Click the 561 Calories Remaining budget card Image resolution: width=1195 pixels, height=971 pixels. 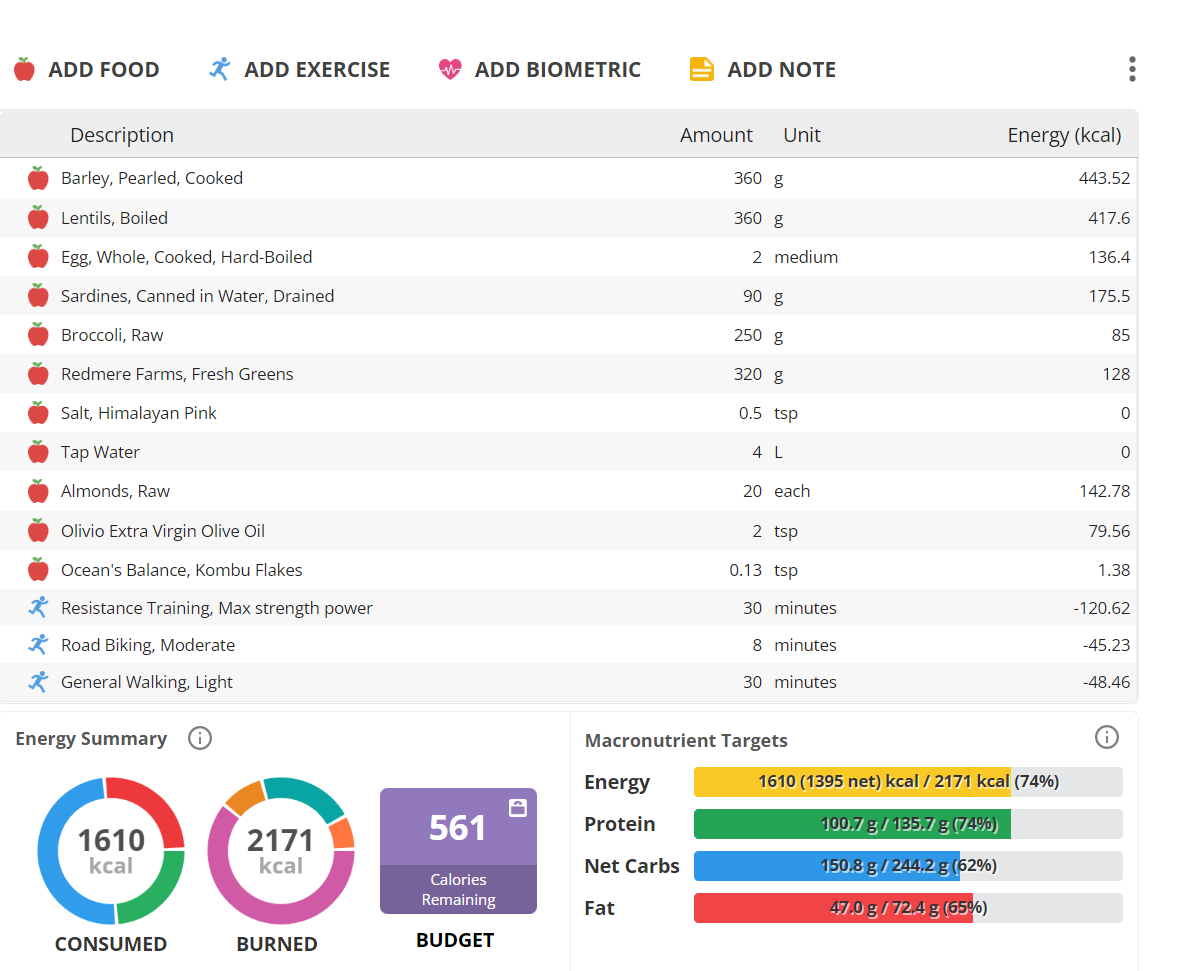[x=458, y=851]
